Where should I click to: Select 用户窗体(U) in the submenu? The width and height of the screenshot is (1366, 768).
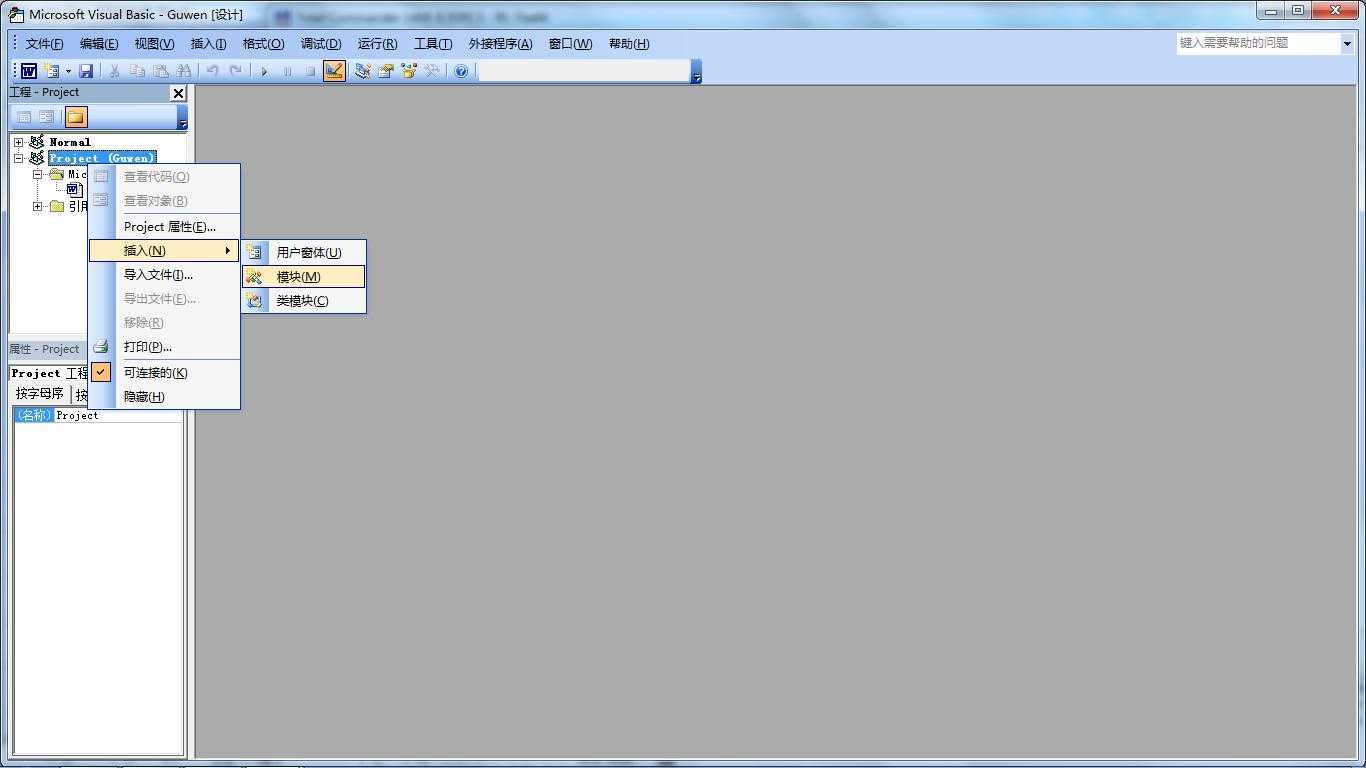[x=304, y=253]
